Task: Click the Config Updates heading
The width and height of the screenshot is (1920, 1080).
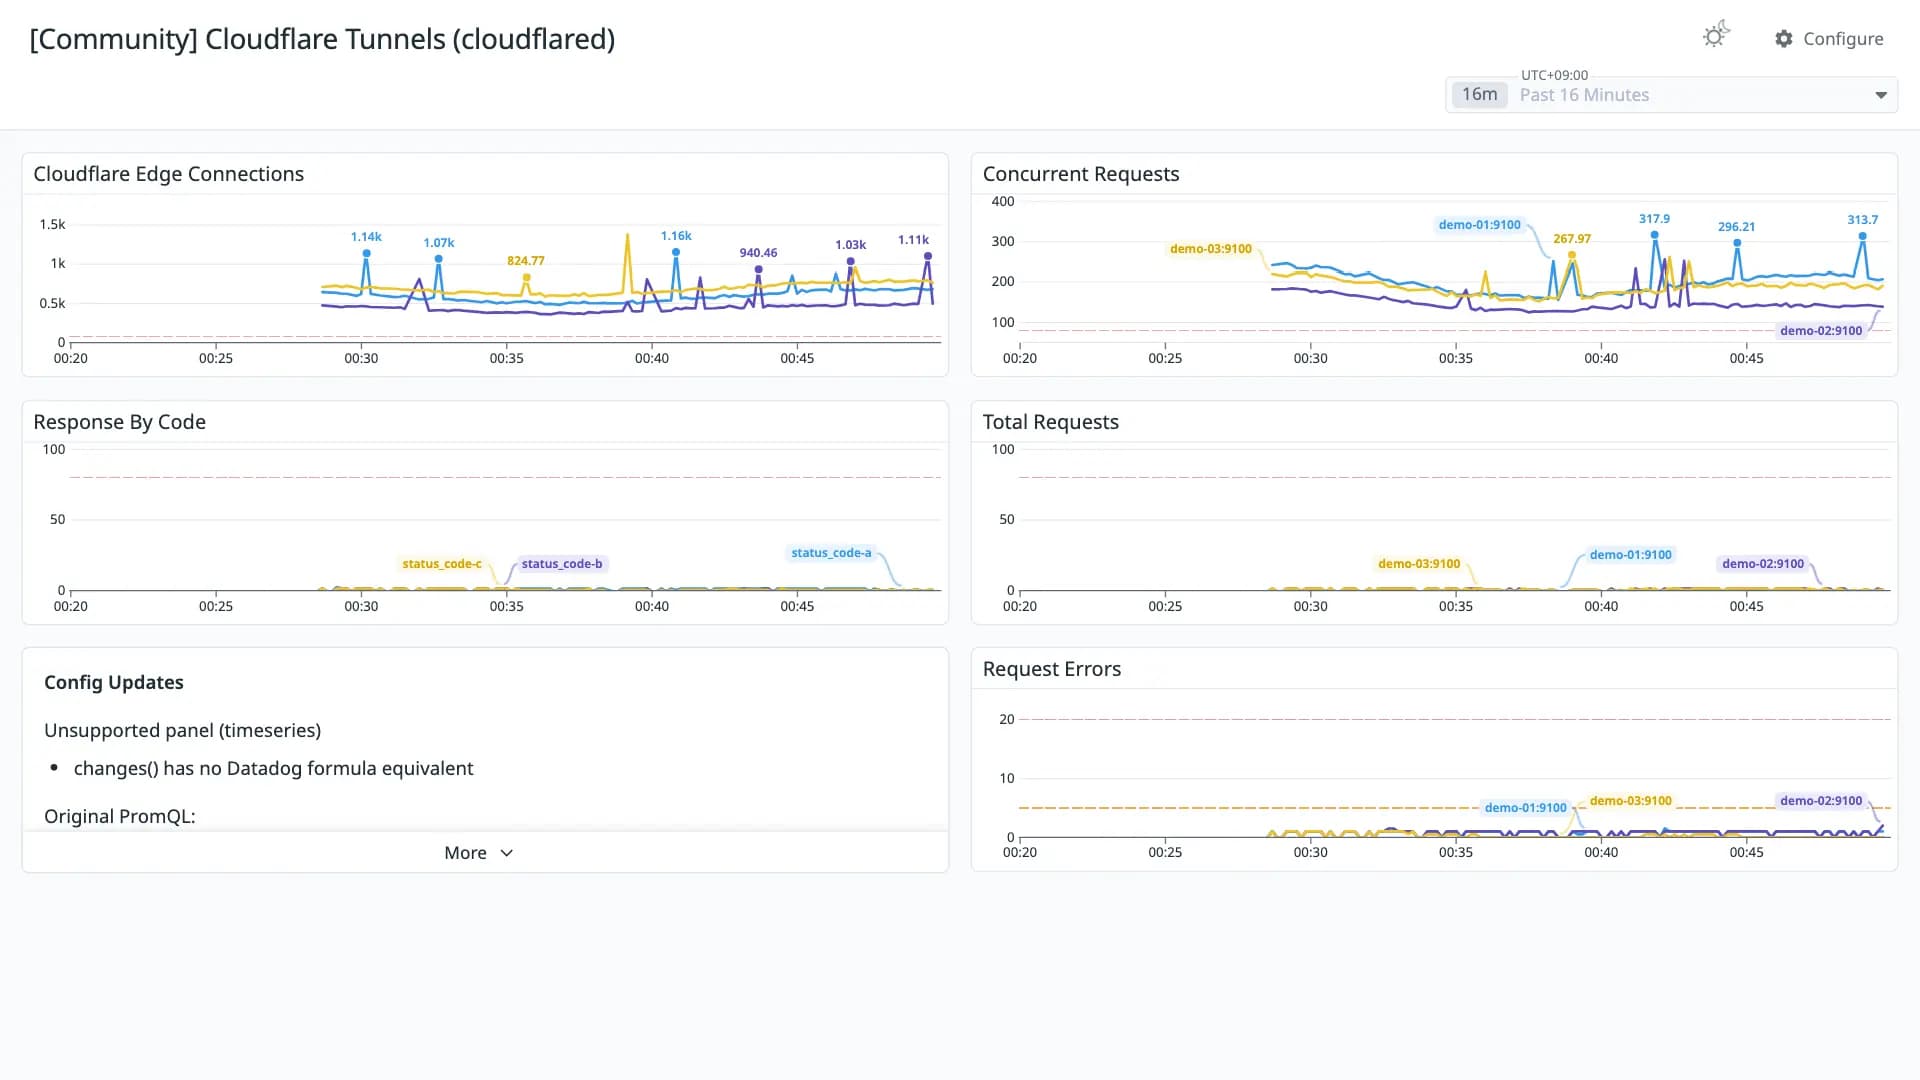Action: 114,682
